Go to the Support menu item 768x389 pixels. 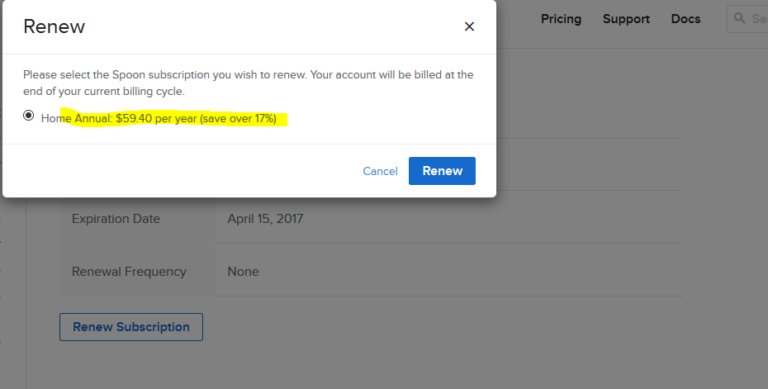click(x=626, y=19)
